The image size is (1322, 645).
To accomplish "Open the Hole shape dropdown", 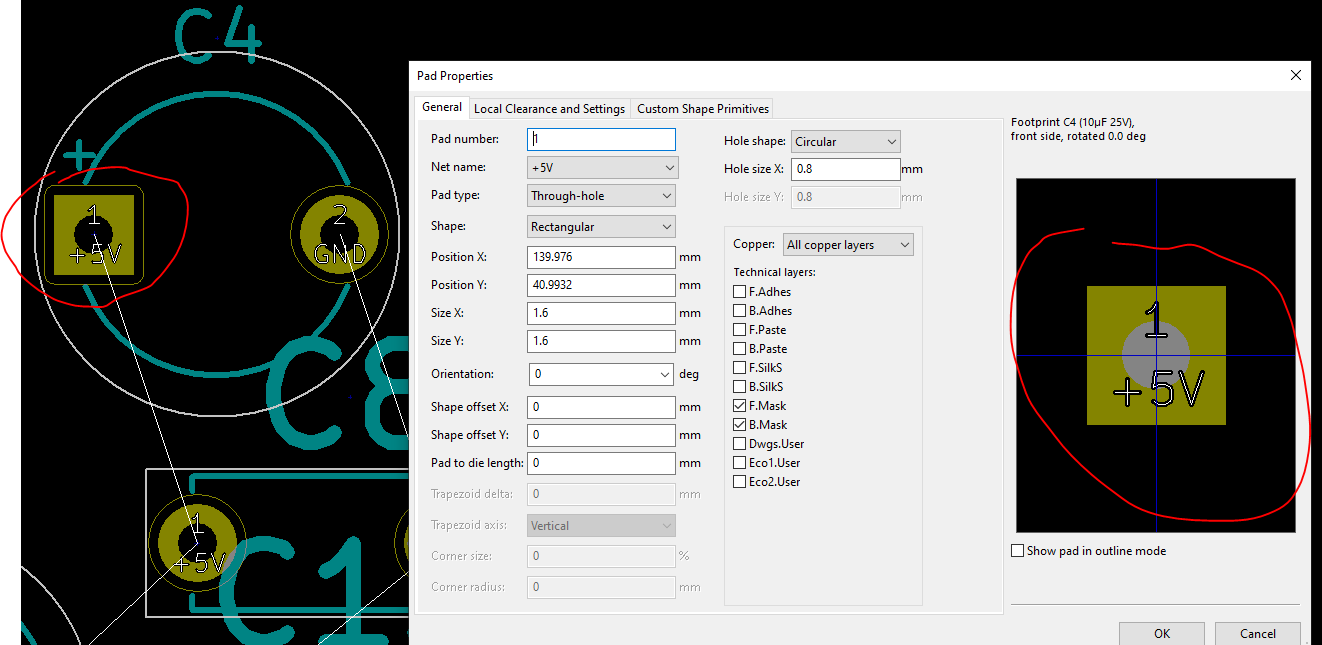I will pos(846,142).
